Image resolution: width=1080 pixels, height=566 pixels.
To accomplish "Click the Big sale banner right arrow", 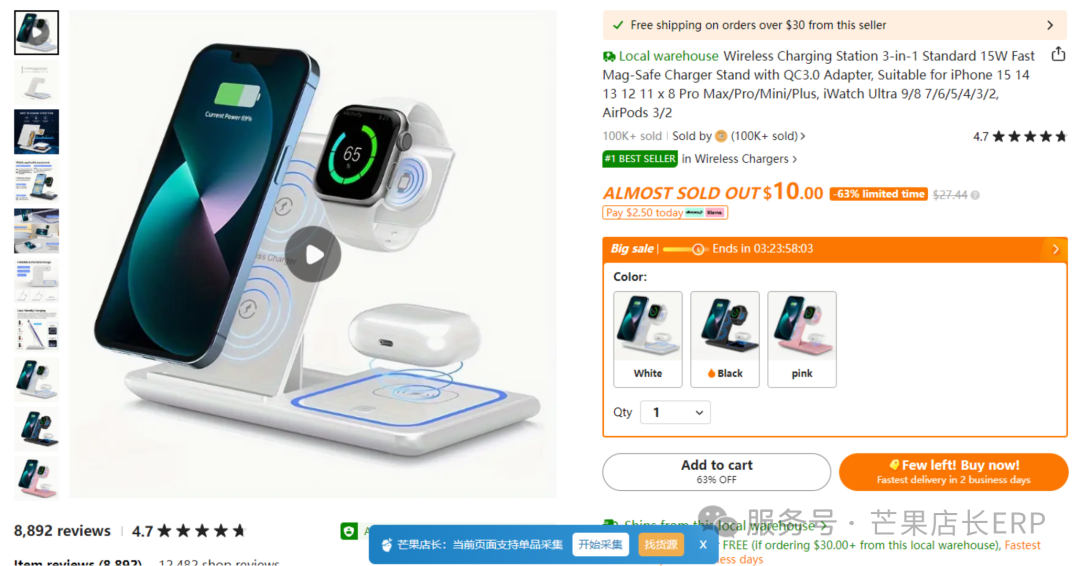I will point(1055,249).
